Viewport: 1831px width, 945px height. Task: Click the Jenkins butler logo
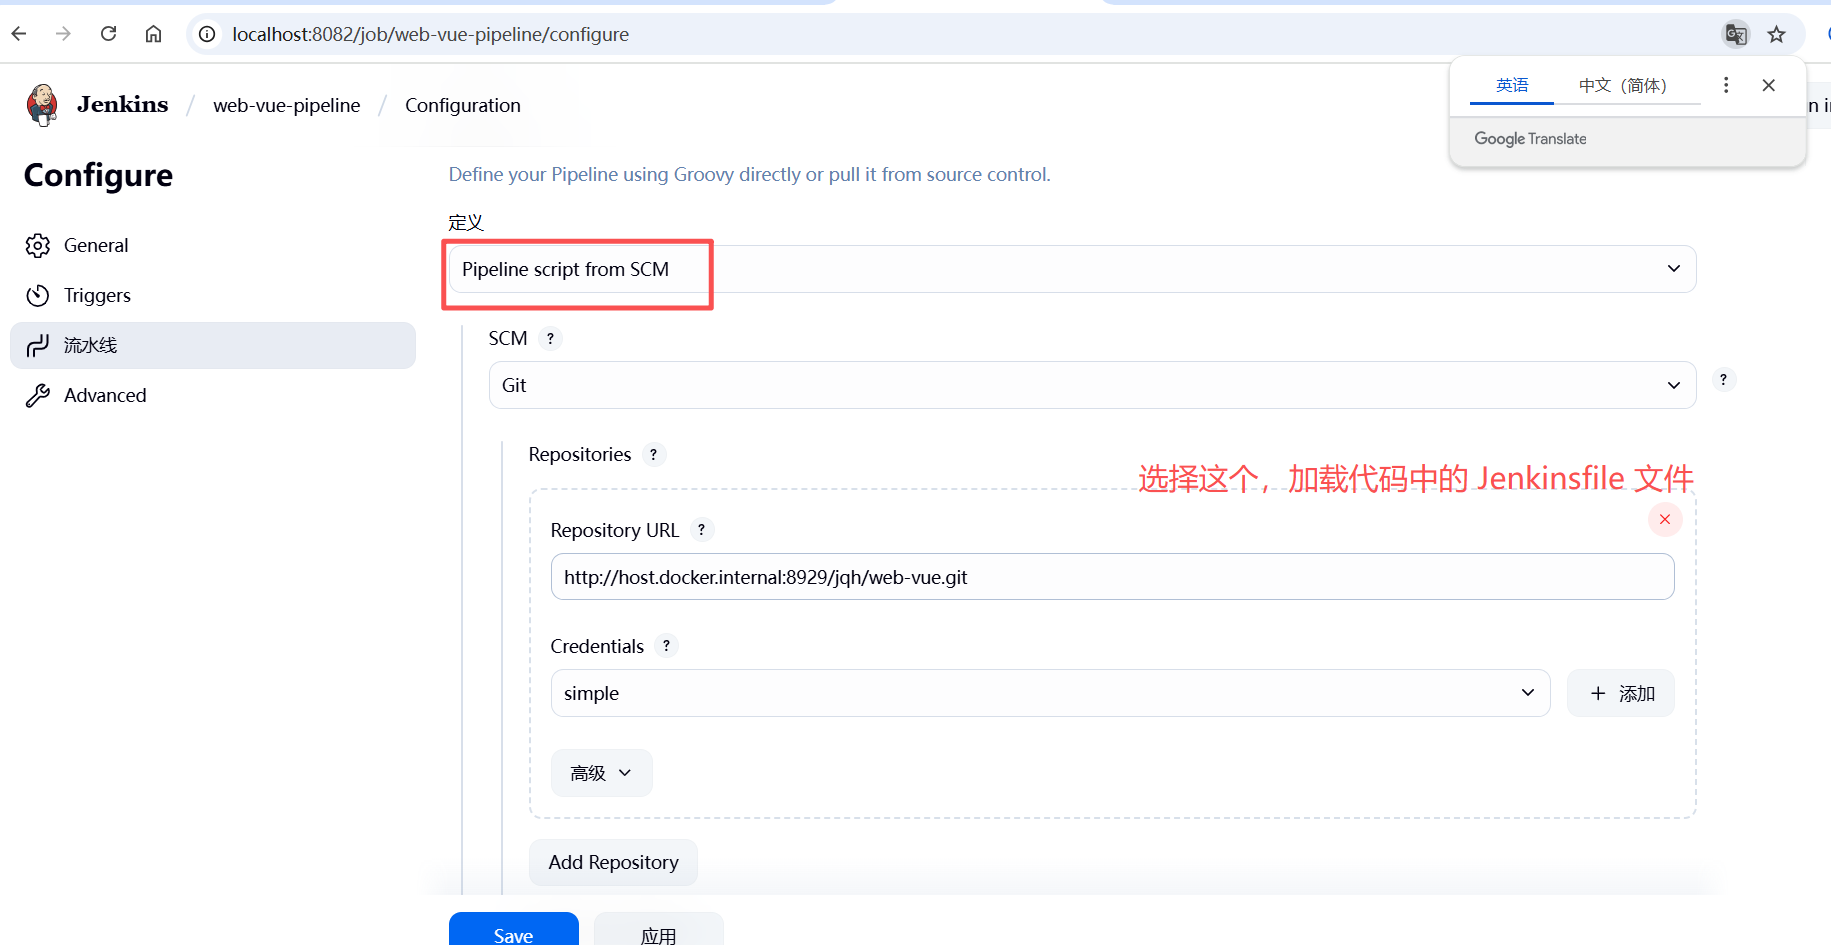[x=42, y=105]
